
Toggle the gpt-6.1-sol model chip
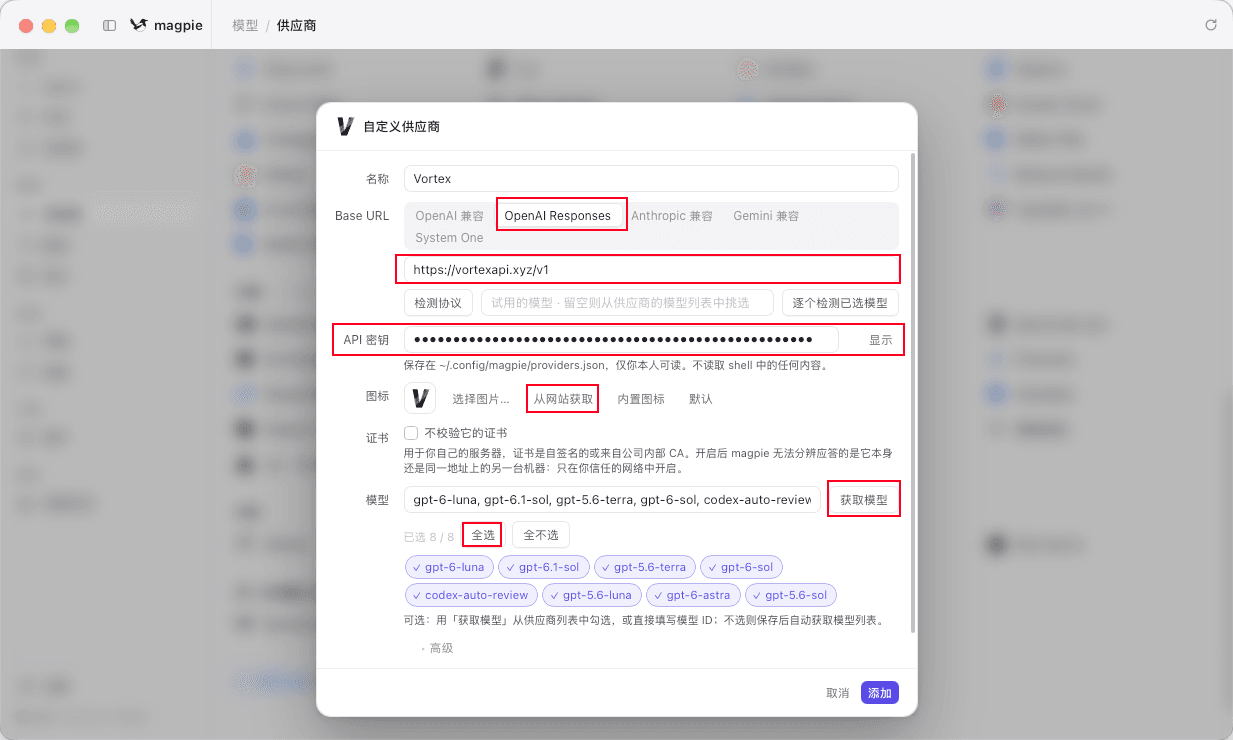point(542,567)
